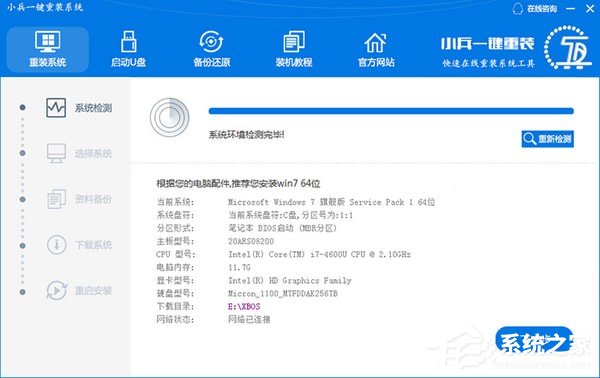Select the 选择系统 step label
The height and width of the screenshot is (378, 600).
[93, 153]
